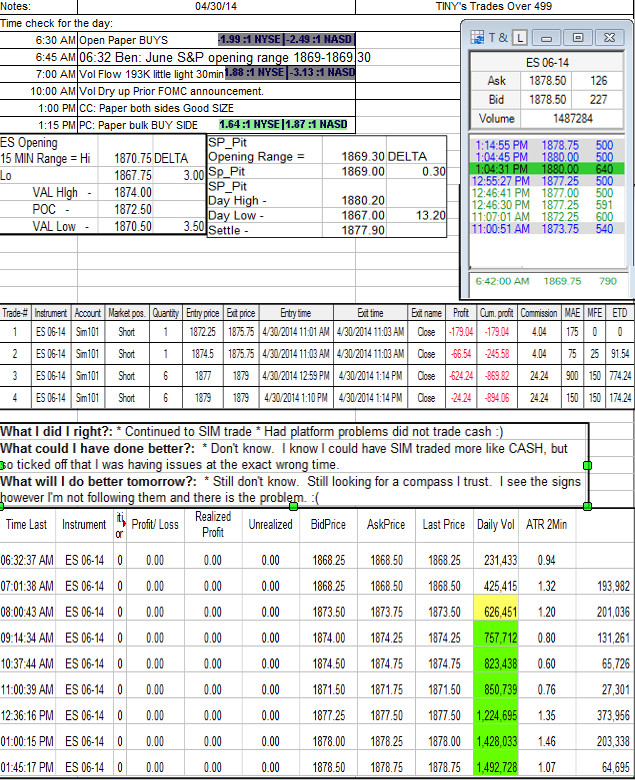Click the 6:42:00 AM 1869.75 print
Viewport: 635px width, 780px height.
point(546,281)
